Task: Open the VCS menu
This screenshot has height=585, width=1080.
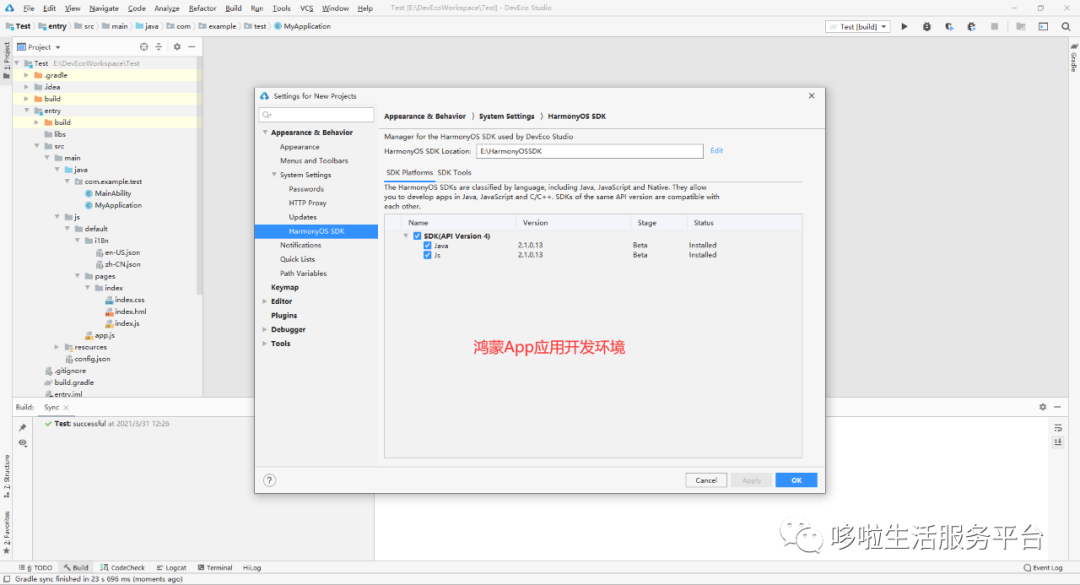Action: pos(307,8)
